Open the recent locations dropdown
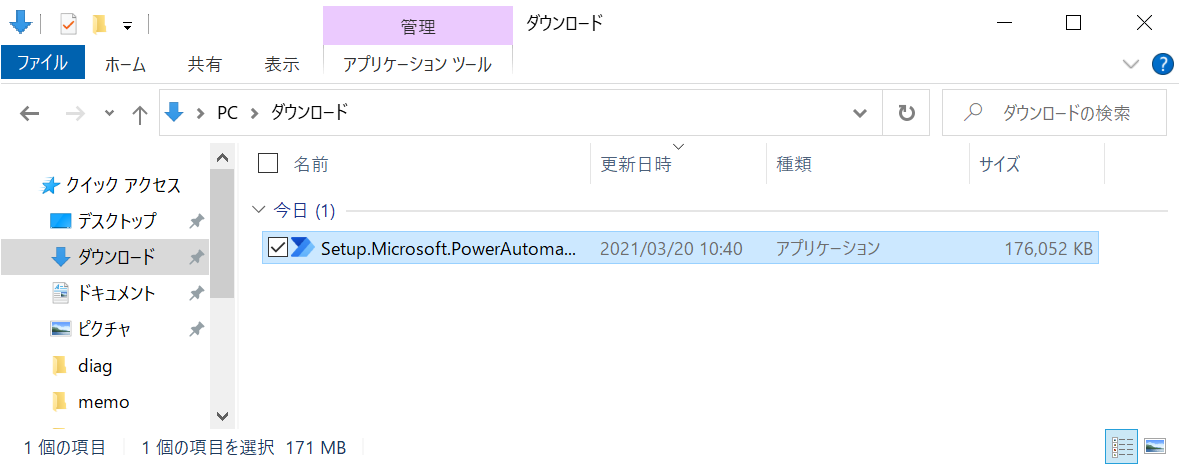The width and height of the screenshot is (1180, 465). click(x=109, y=114)
